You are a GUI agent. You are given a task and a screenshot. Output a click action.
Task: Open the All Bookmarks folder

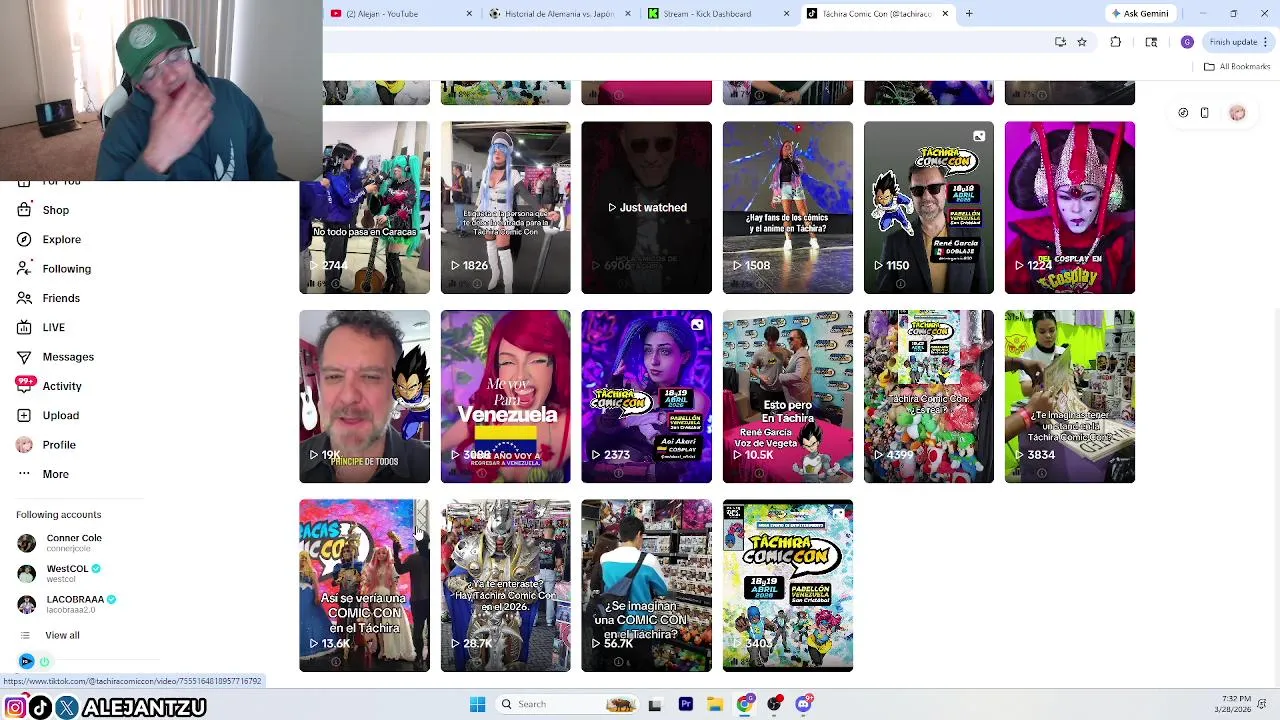(x=1237, y=66)
